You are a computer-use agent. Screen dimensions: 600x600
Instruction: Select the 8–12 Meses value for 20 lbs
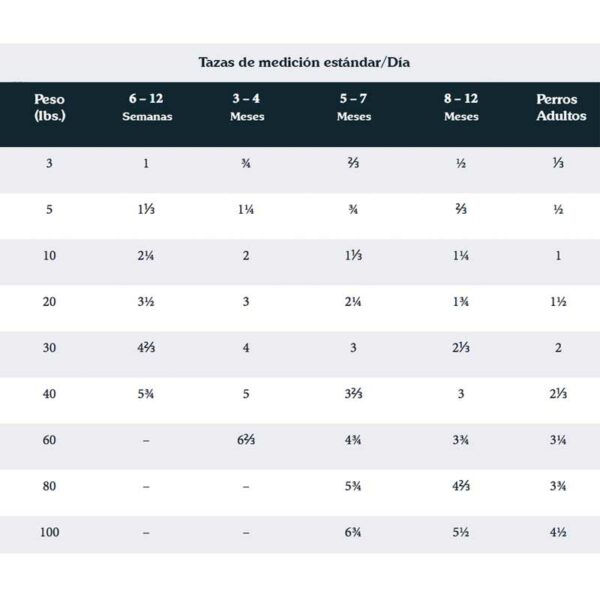coord(461,301)
